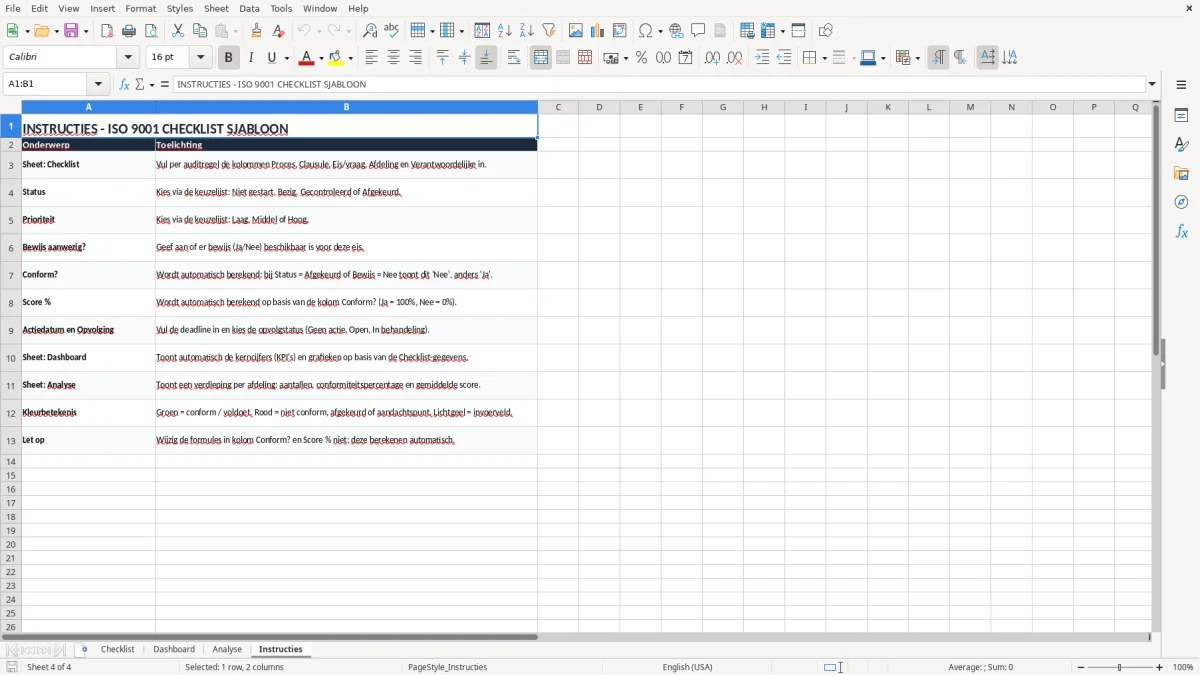Open the Draw functions shapes icon
The width and height of the screenshot is (1200, 675).
825,31
